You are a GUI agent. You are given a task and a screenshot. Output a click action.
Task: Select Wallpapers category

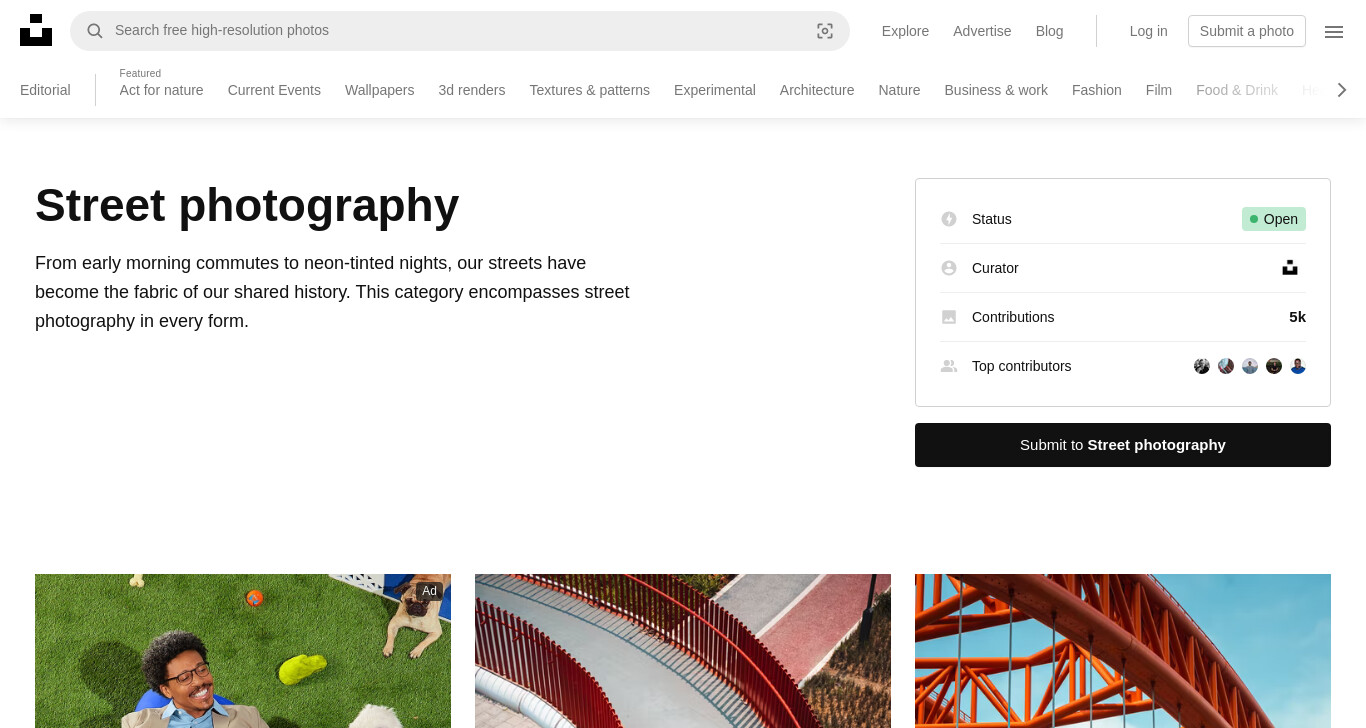379,90
